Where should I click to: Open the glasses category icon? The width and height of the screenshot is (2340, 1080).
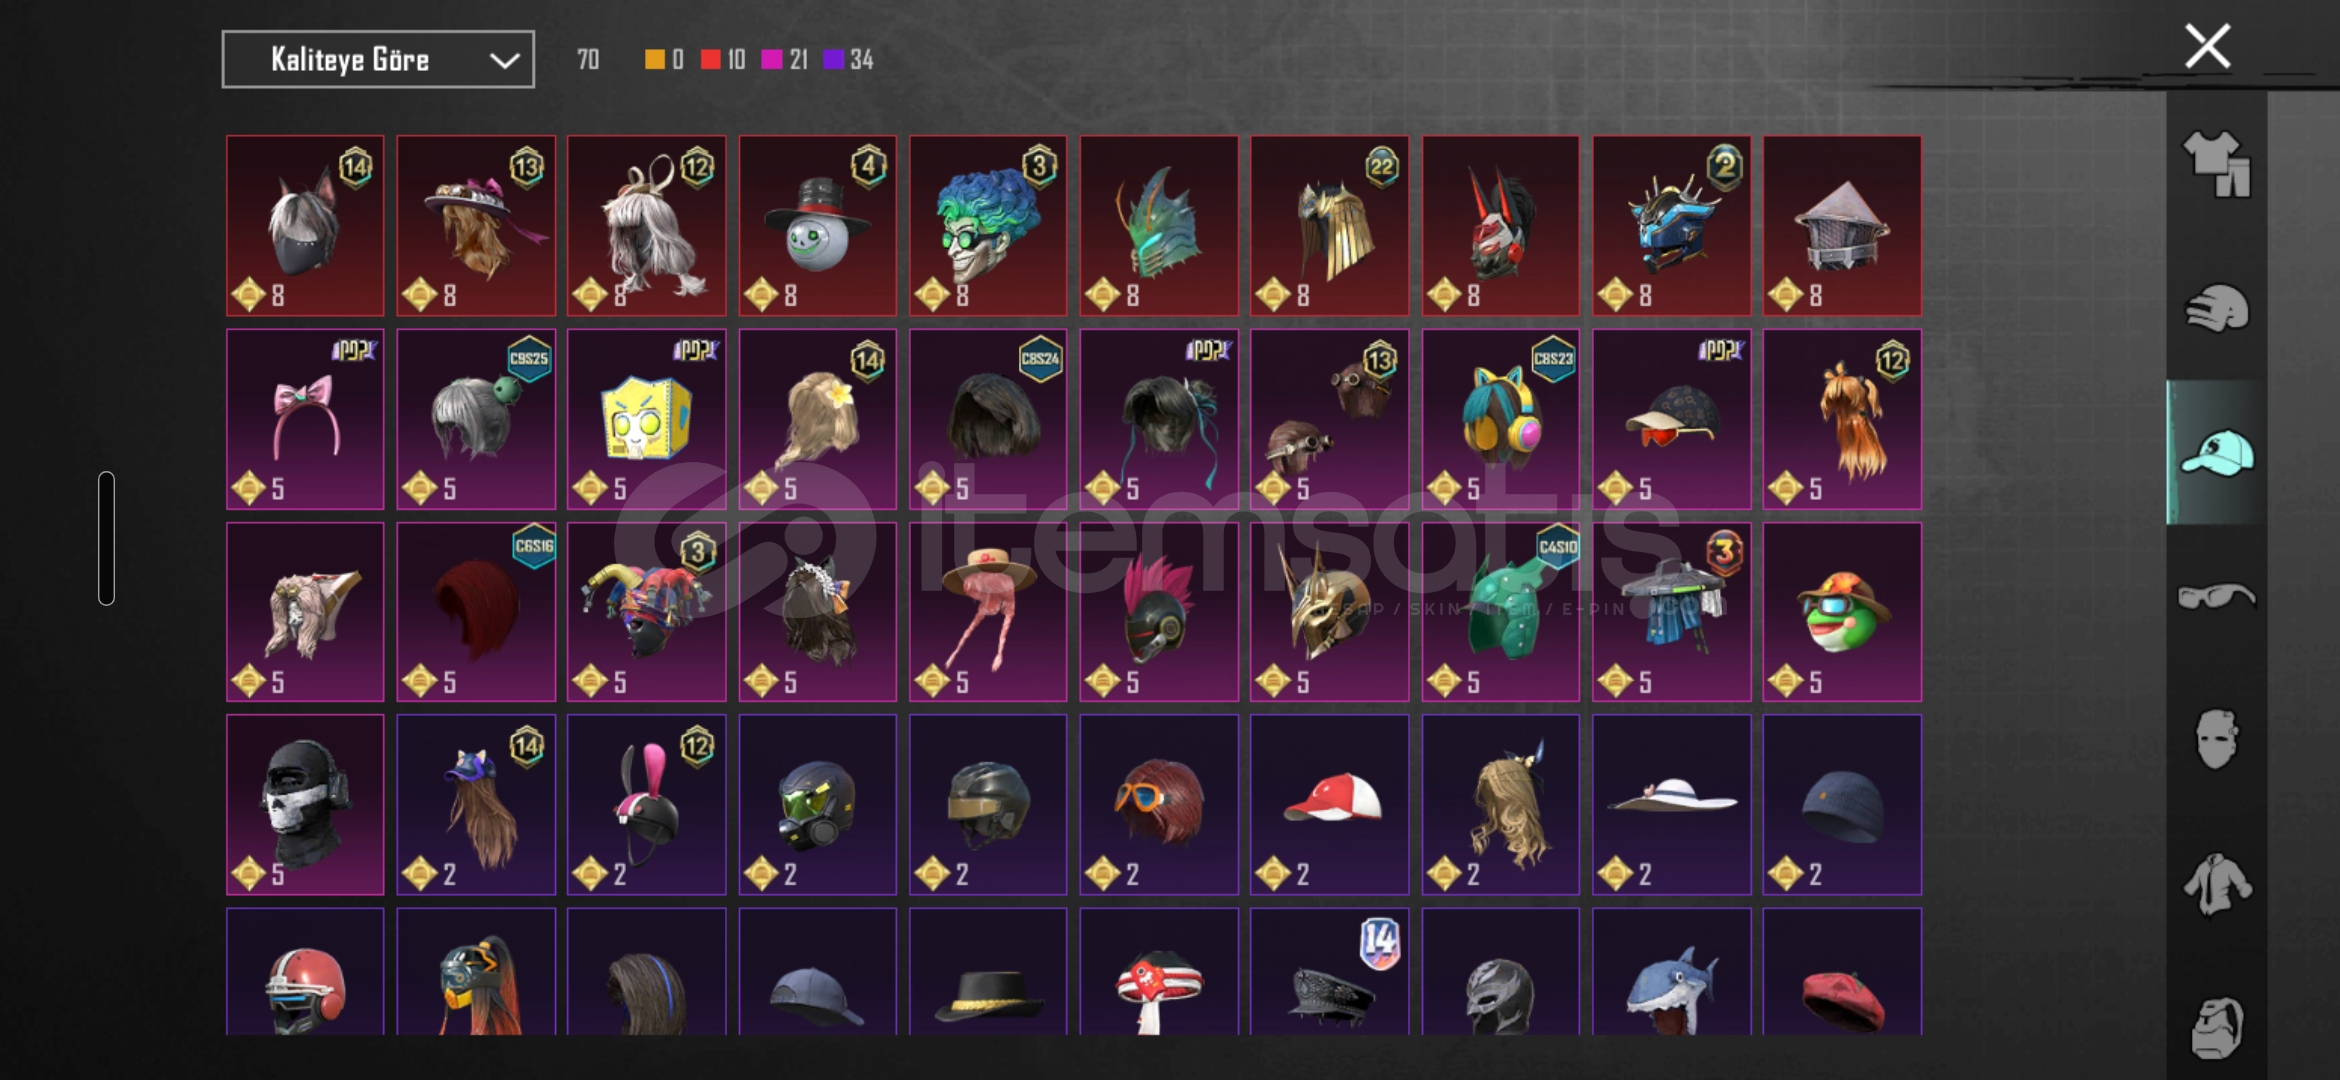(2216, 596)
